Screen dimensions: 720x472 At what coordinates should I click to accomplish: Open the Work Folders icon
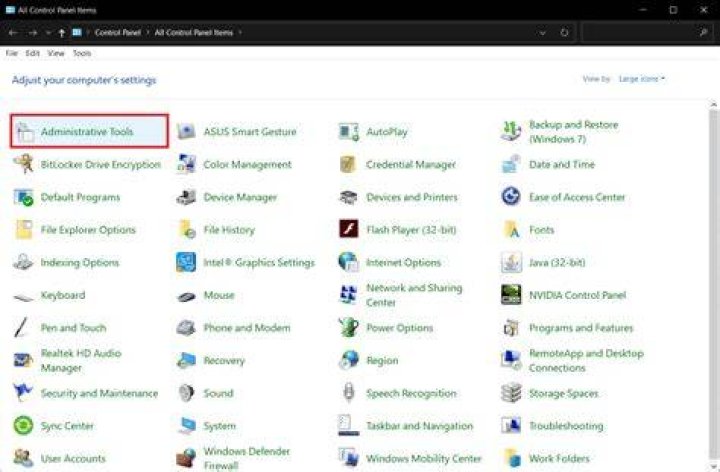511,458
